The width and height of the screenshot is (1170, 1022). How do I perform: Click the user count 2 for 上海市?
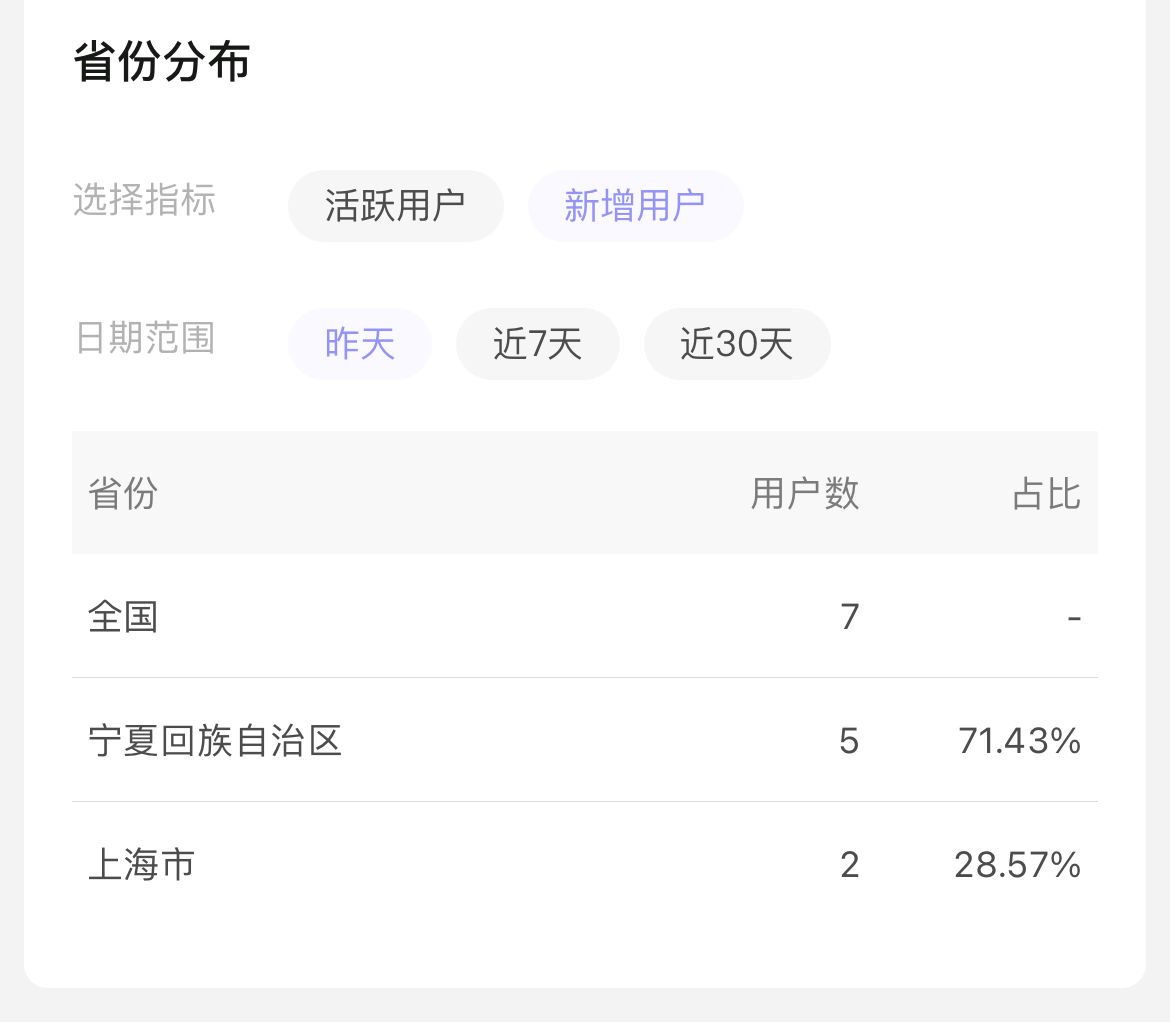pos(849,865)
